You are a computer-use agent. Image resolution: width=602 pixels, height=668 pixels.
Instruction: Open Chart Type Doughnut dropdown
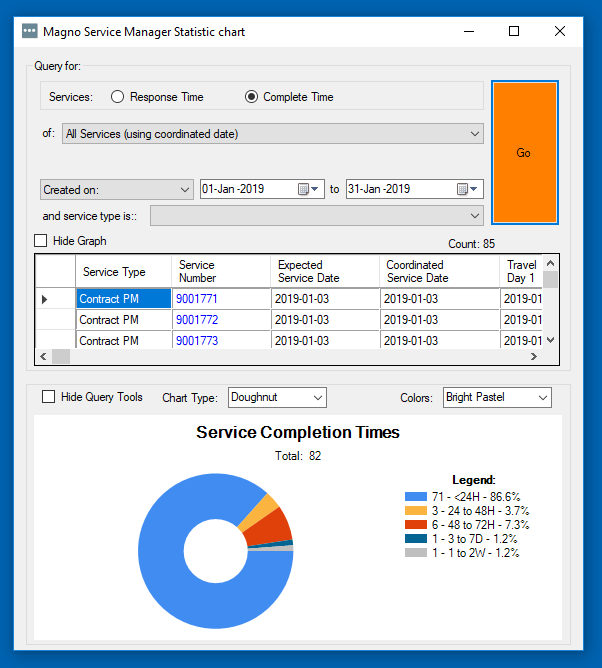click(x=277, y=397)
